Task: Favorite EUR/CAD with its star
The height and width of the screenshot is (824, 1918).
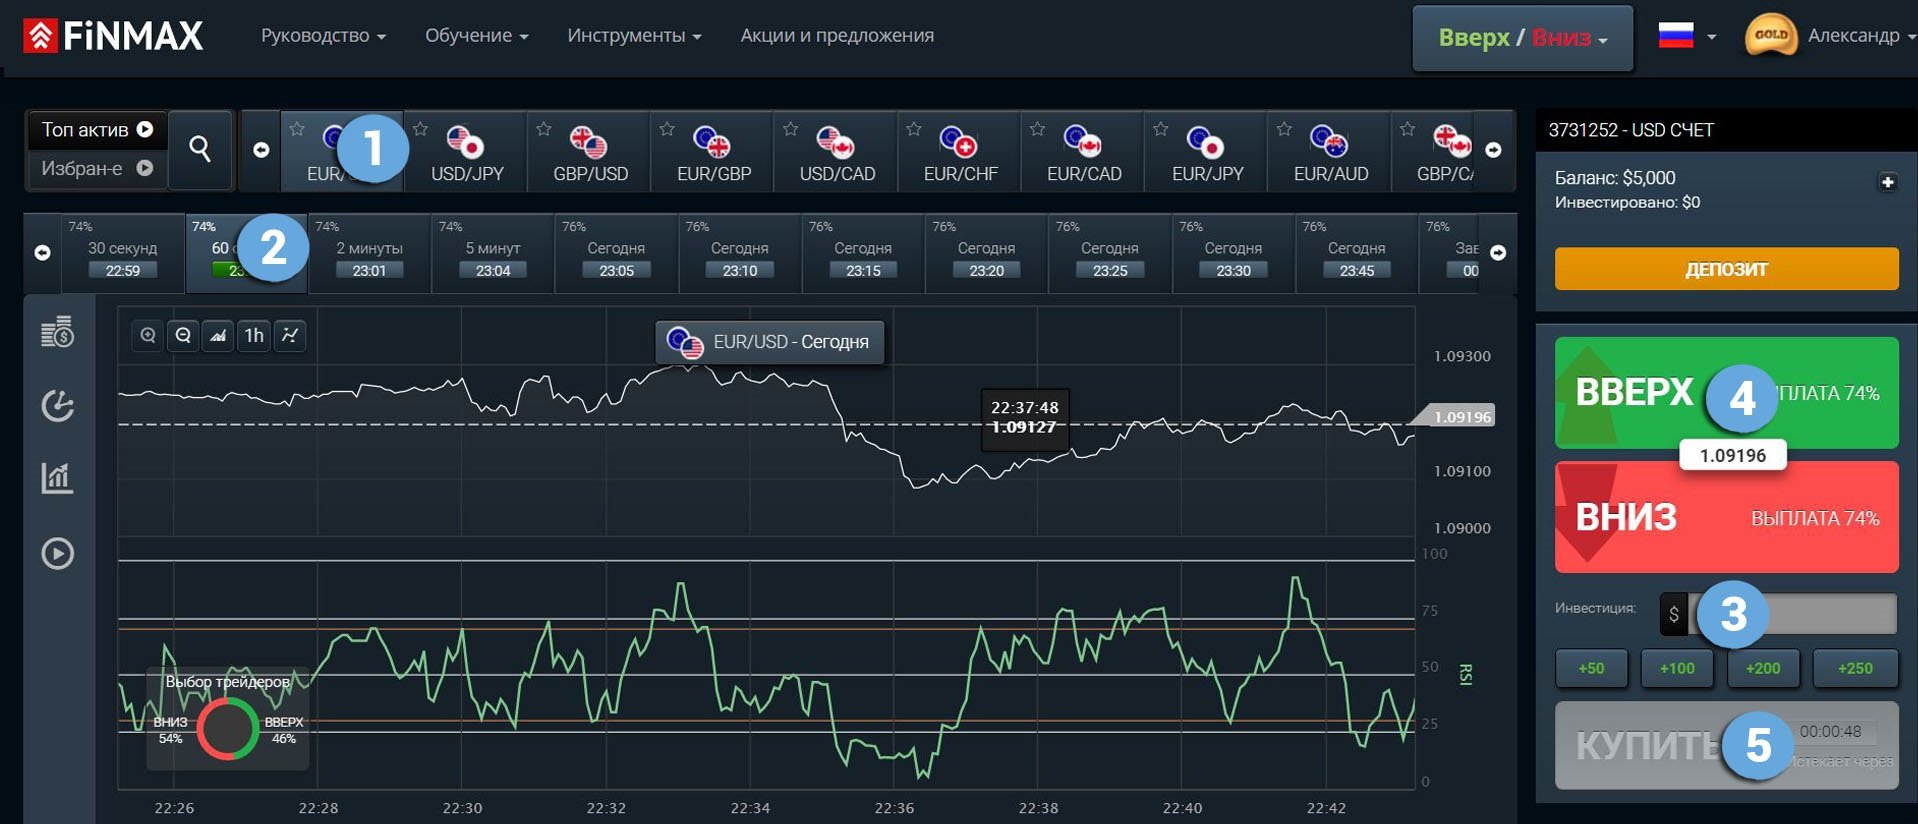Action: pyautogui.click(x=1037, y=129)
